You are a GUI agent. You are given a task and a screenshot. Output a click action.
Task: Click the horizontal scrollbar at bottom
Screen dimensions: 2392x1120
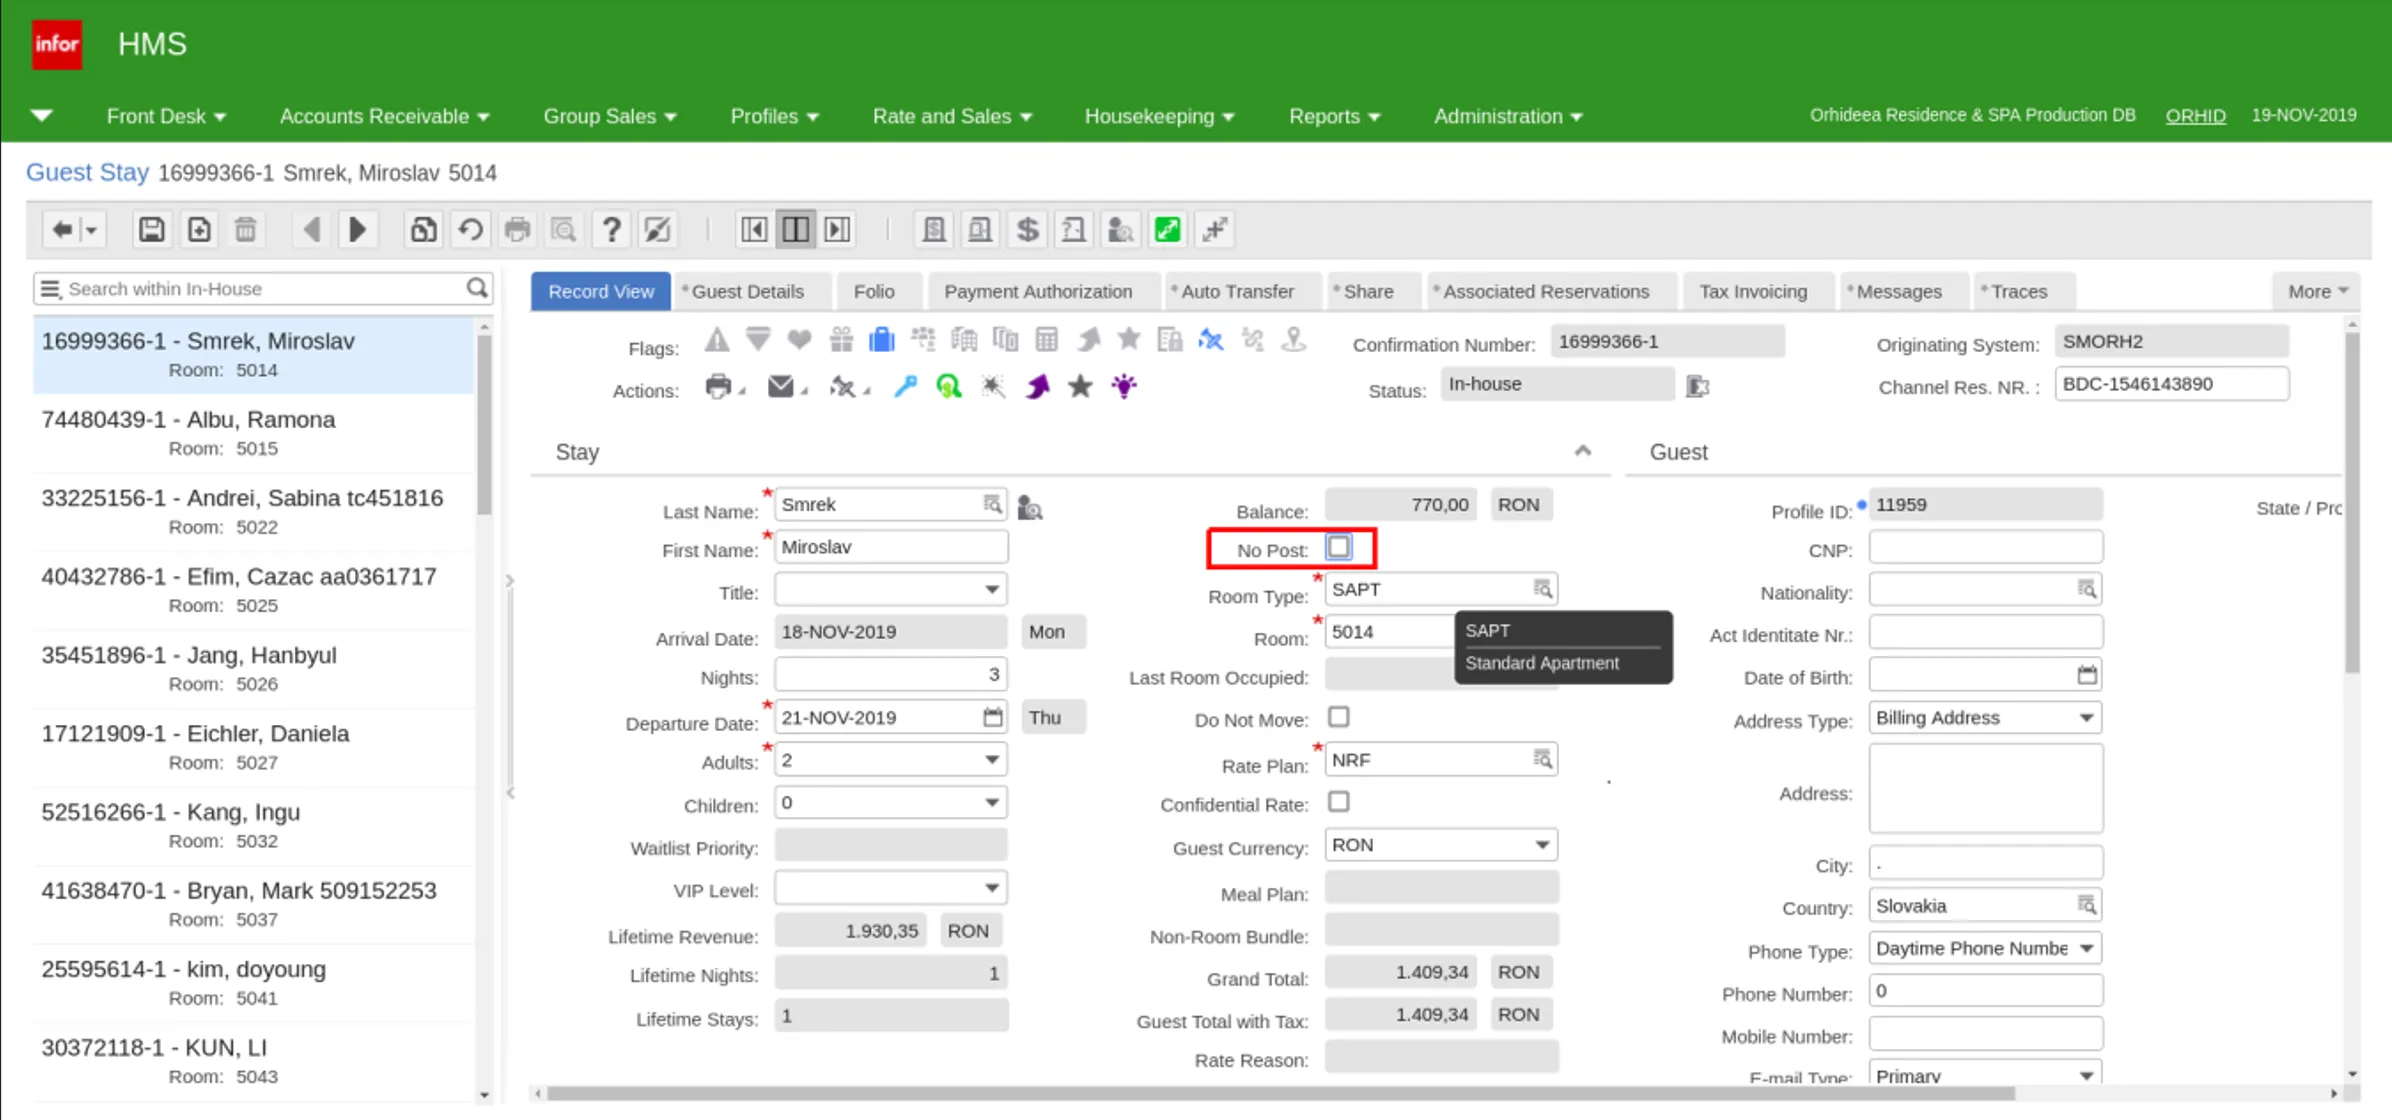(1280, 1094)
